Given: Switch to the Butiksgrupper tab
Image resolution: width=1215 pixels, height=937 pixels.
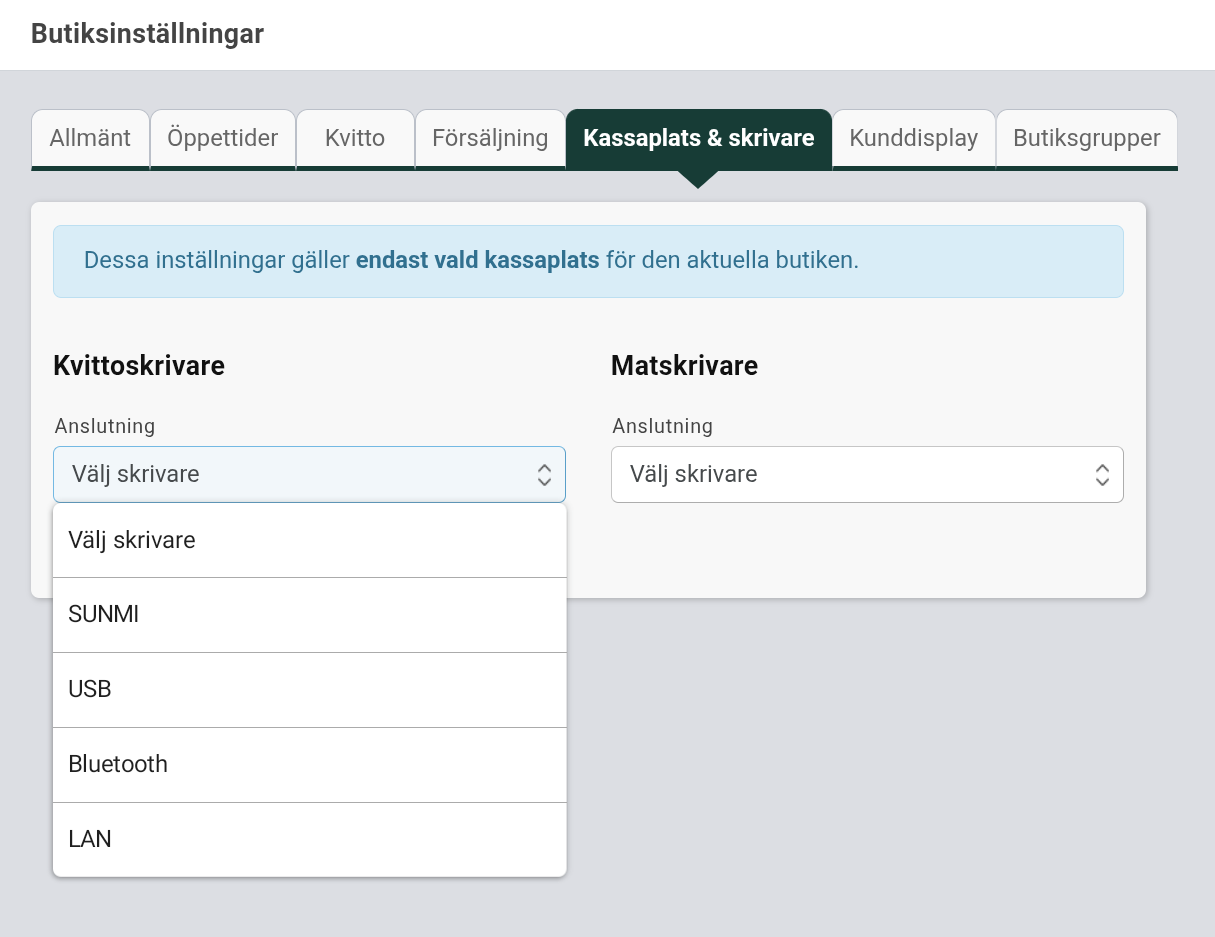Looking at the screenshot, I should point(1086,138).
